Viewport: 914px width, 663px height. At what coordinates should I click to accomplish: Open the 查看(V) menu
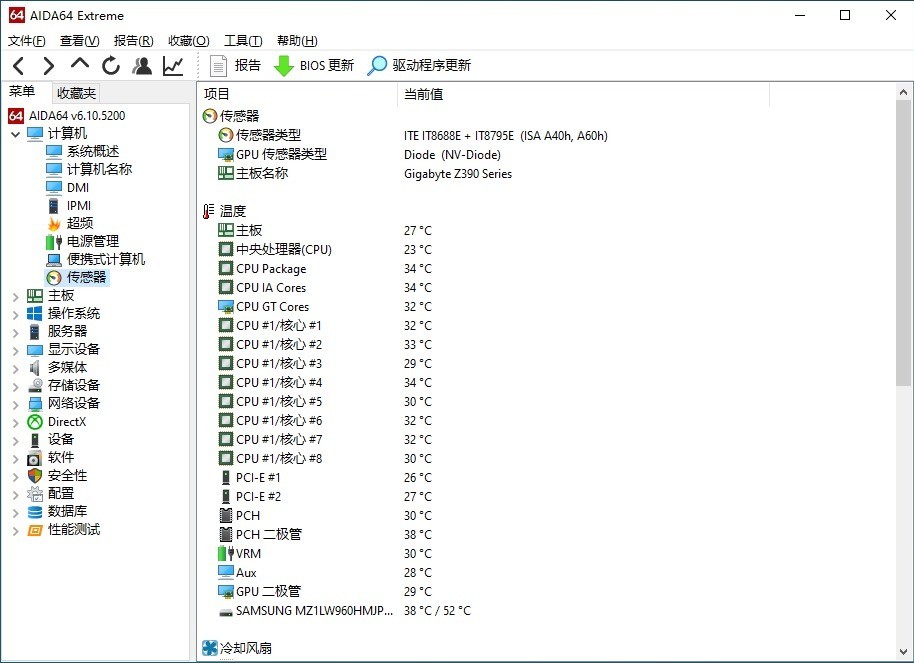(80, 41)
